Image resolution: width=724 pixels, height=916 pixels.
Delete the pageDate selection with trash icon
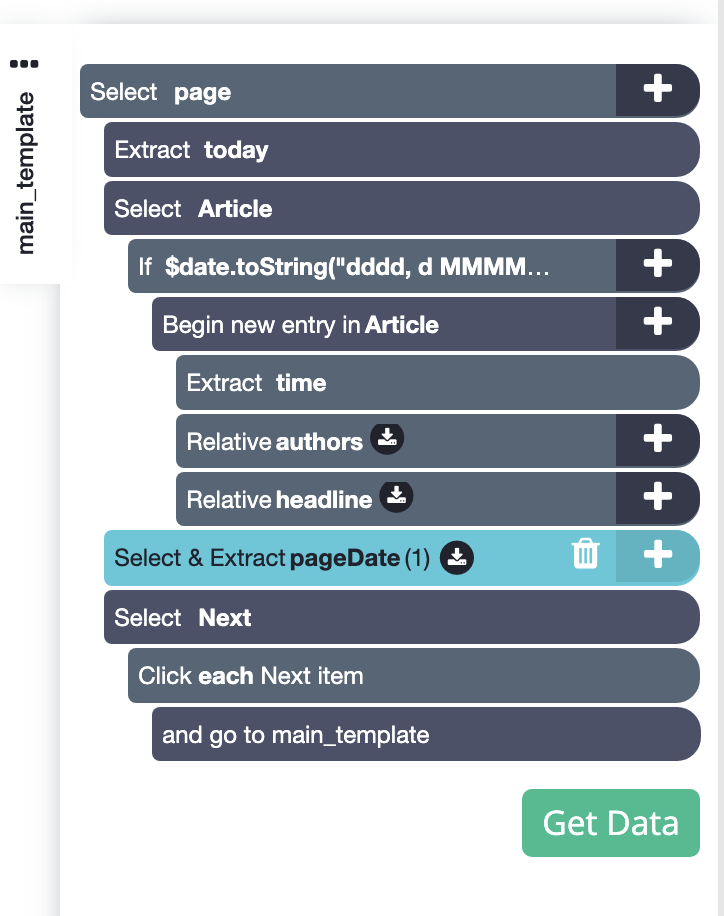[x=586, y=555]
